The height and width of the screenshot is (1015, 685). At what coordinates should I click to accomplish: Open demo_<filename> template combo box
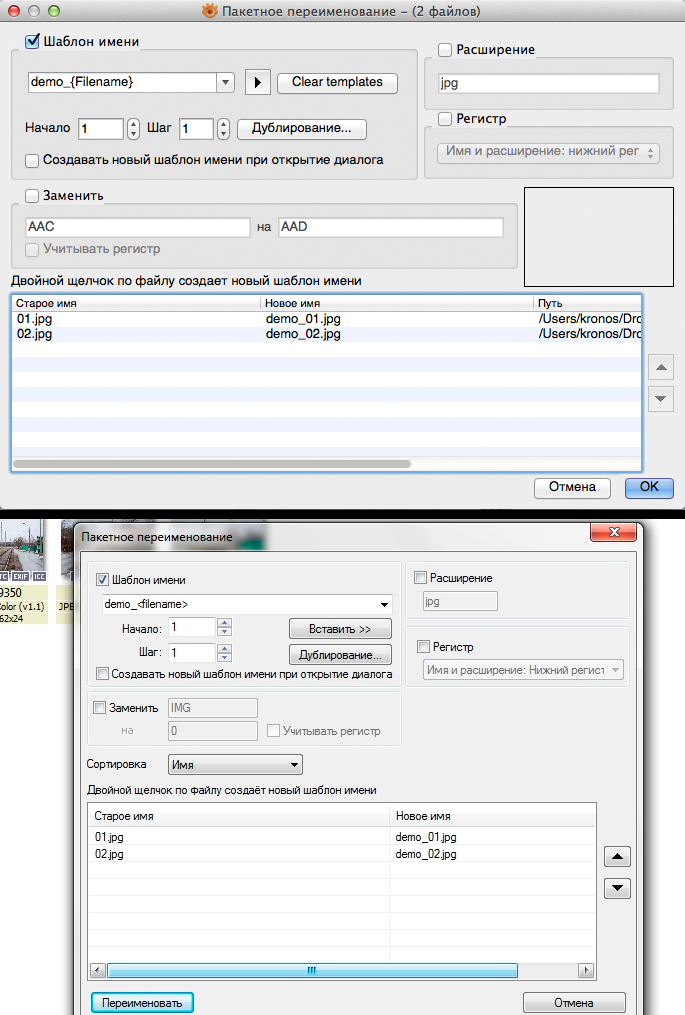pos(247,605)
